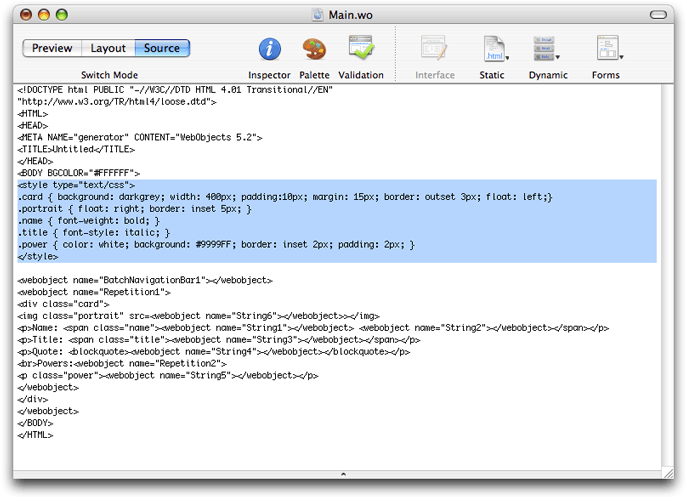The width and height of the screenshot is (687, 501).
Task: Click the Static HTML elements icon
Action: coord(492,49)
